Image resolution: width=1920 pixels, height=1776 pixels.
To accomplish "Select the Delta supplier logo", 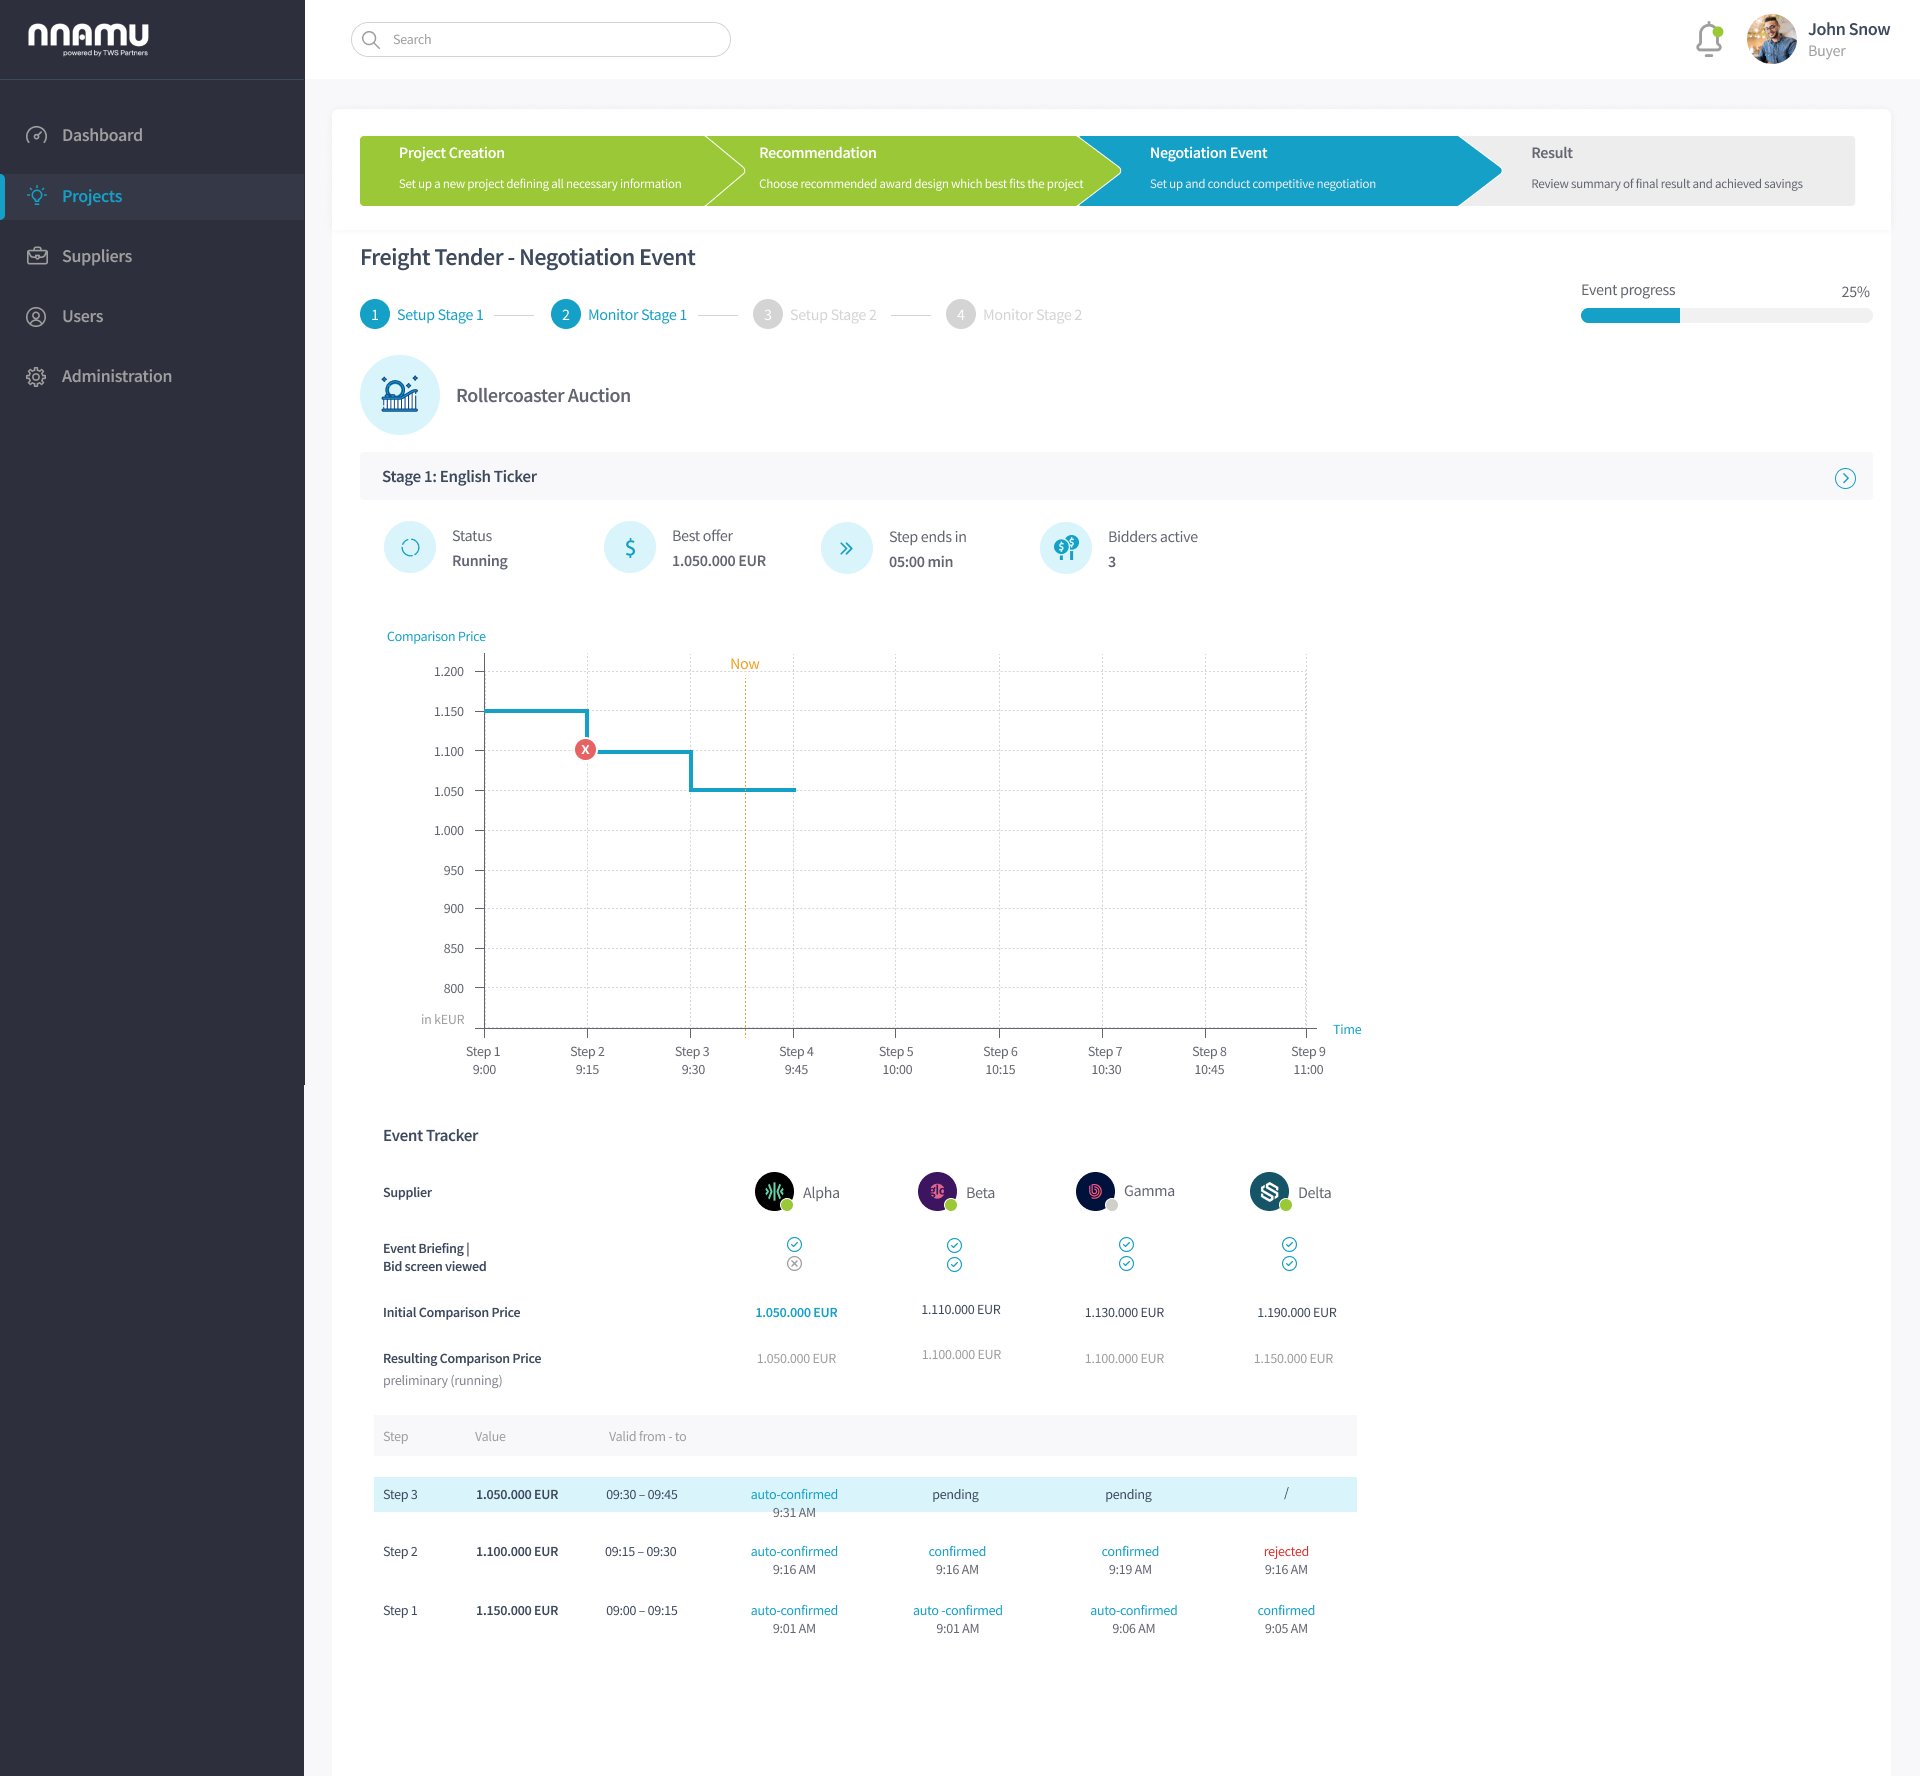I will 1270,1192.
